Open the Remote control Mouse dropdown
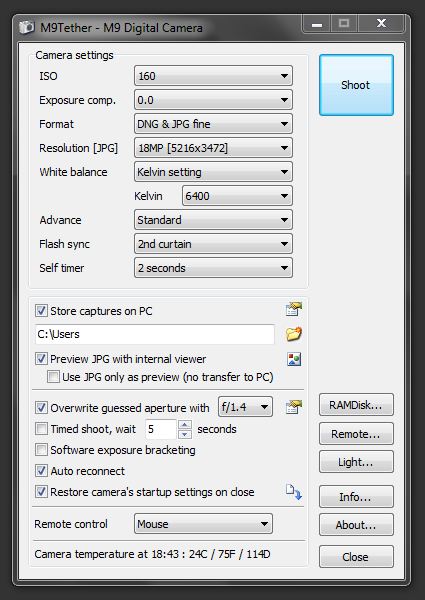The width and height of the screenshot is (425, 600). (203, 523)
